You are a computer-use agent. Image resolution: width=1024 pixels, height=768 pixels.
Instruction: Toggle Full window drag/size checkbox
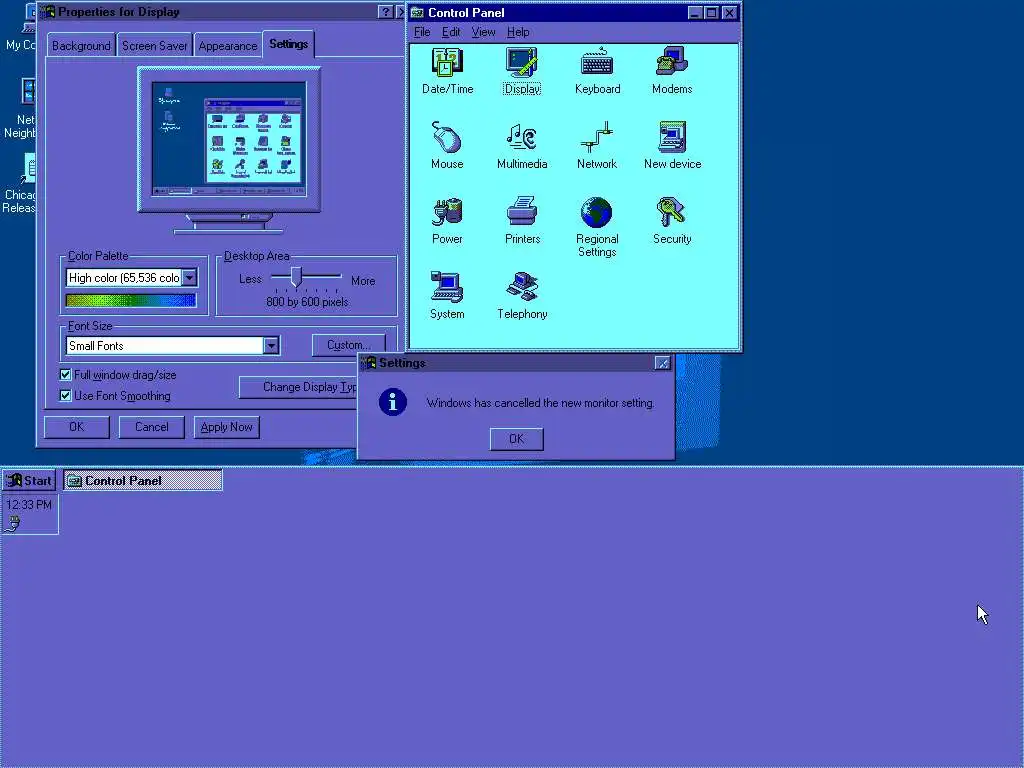point(65,374)
